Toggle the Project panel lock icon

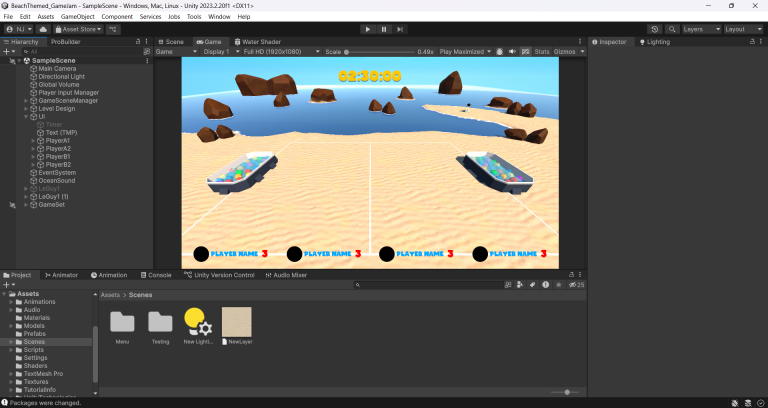click(x=572, y=275)
